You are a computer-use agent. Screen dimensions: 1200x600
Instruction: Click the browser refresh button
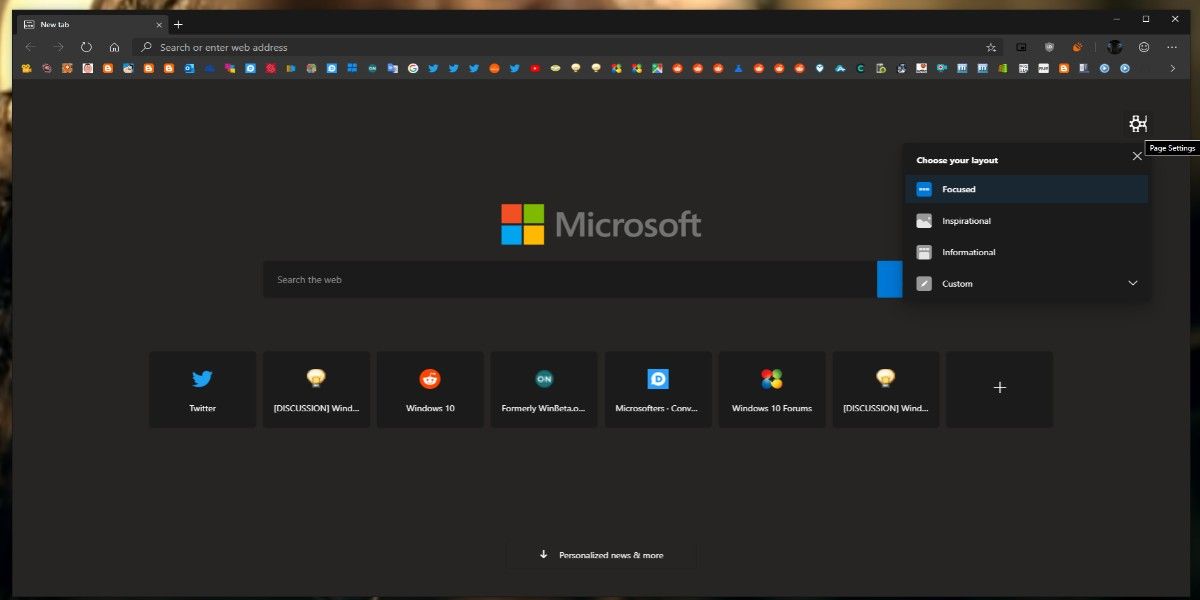pyautogui.click(x=86, y=47)
